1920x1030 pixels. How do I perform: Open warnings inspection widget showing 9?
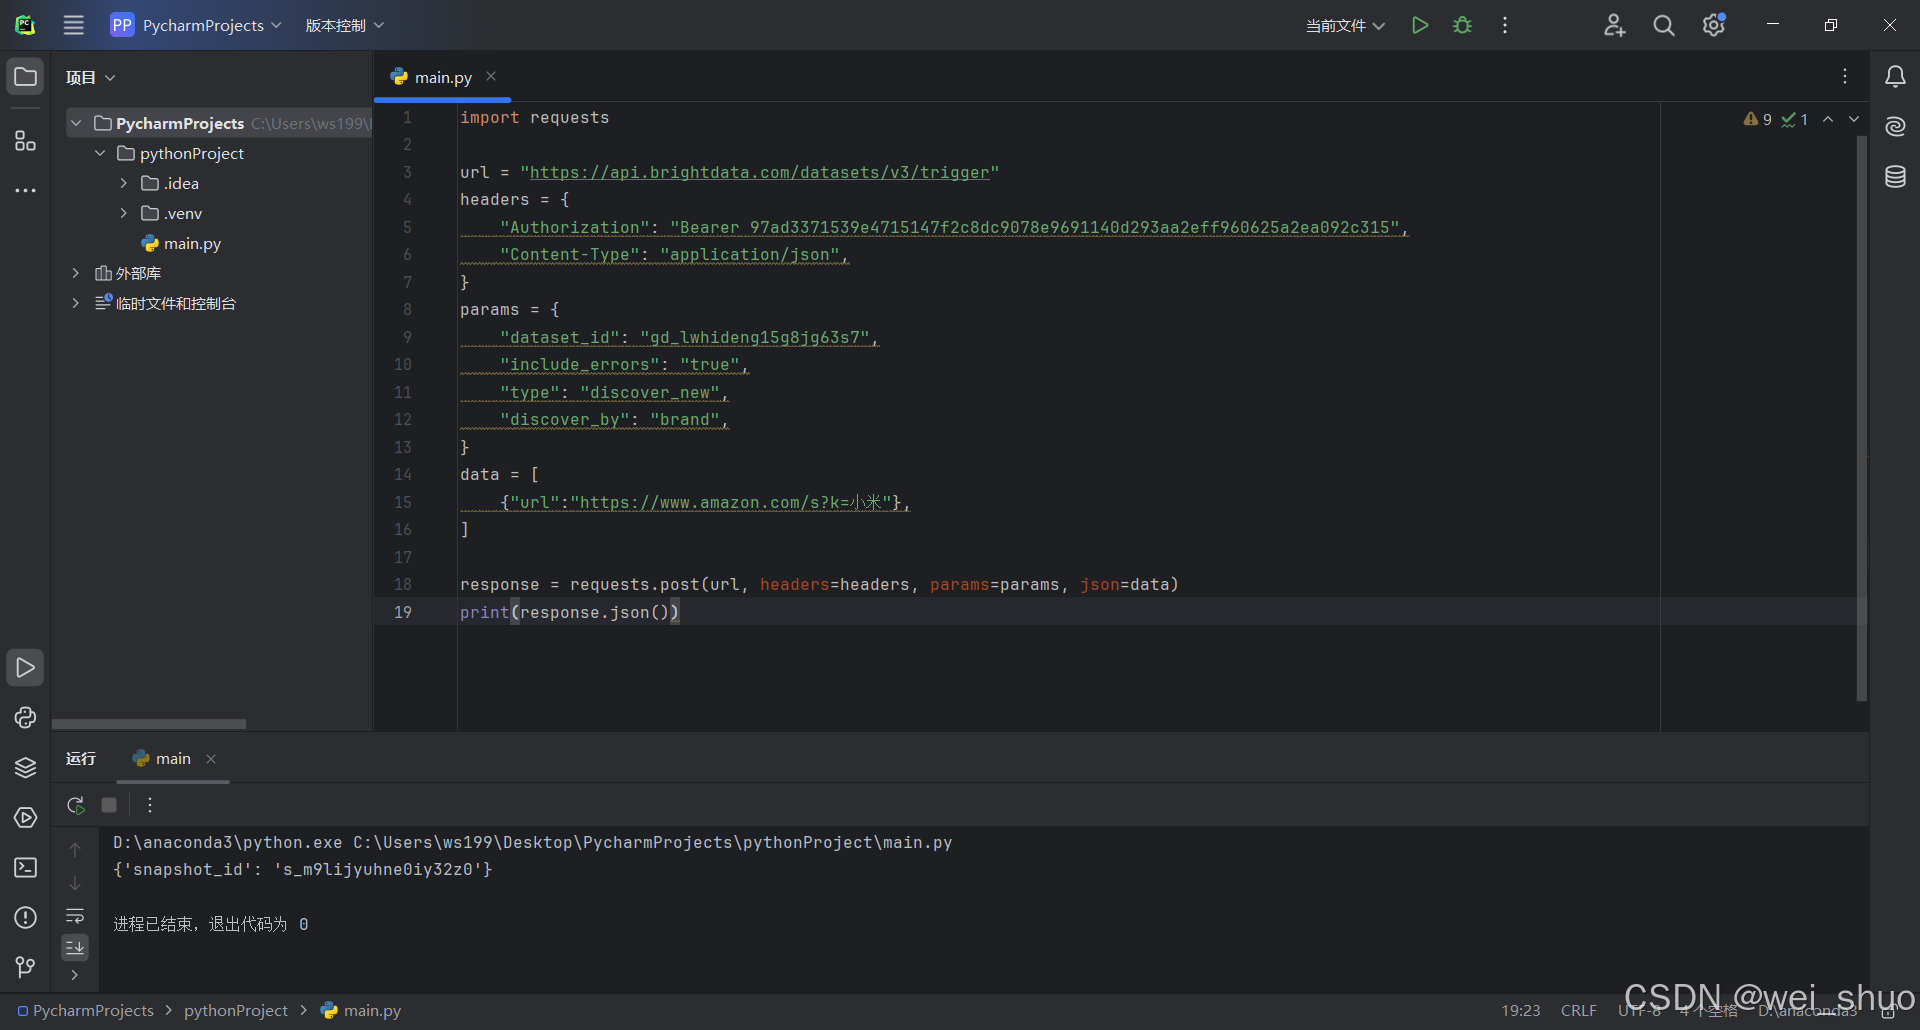[x=1758, y=119]
